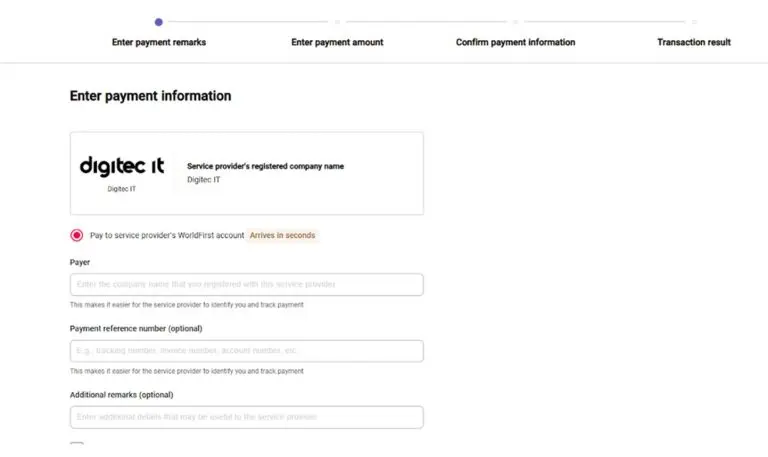The width and height of the screenshot is (768, 457).
Task: Click the third step progress dot
Action: click(x=515, y=22)
